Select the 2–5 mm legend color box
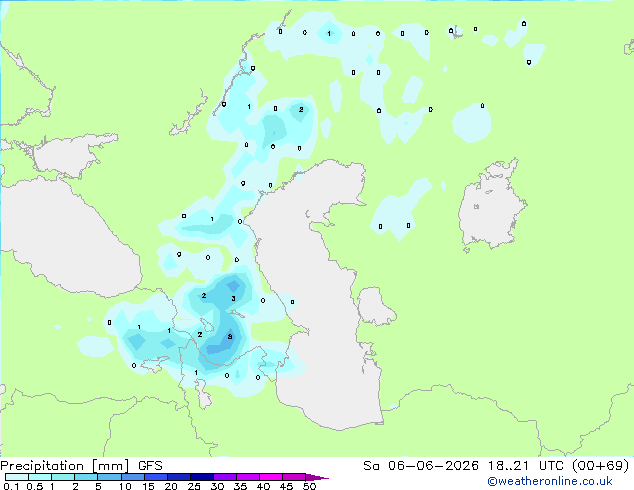The height and width of the screenshot is (490, 634). (86, 477)
